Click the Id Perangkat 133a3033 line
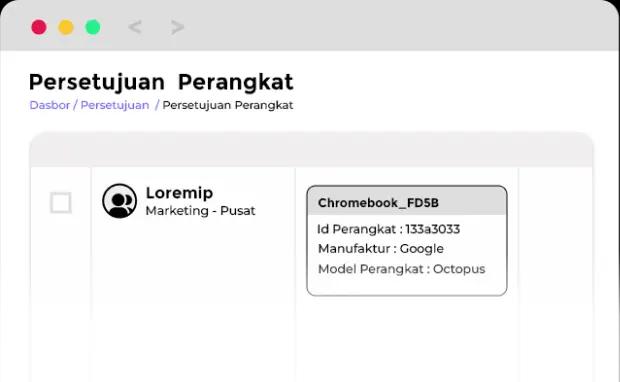The width and height of the screenshot is (620, 382). point(388,229)
